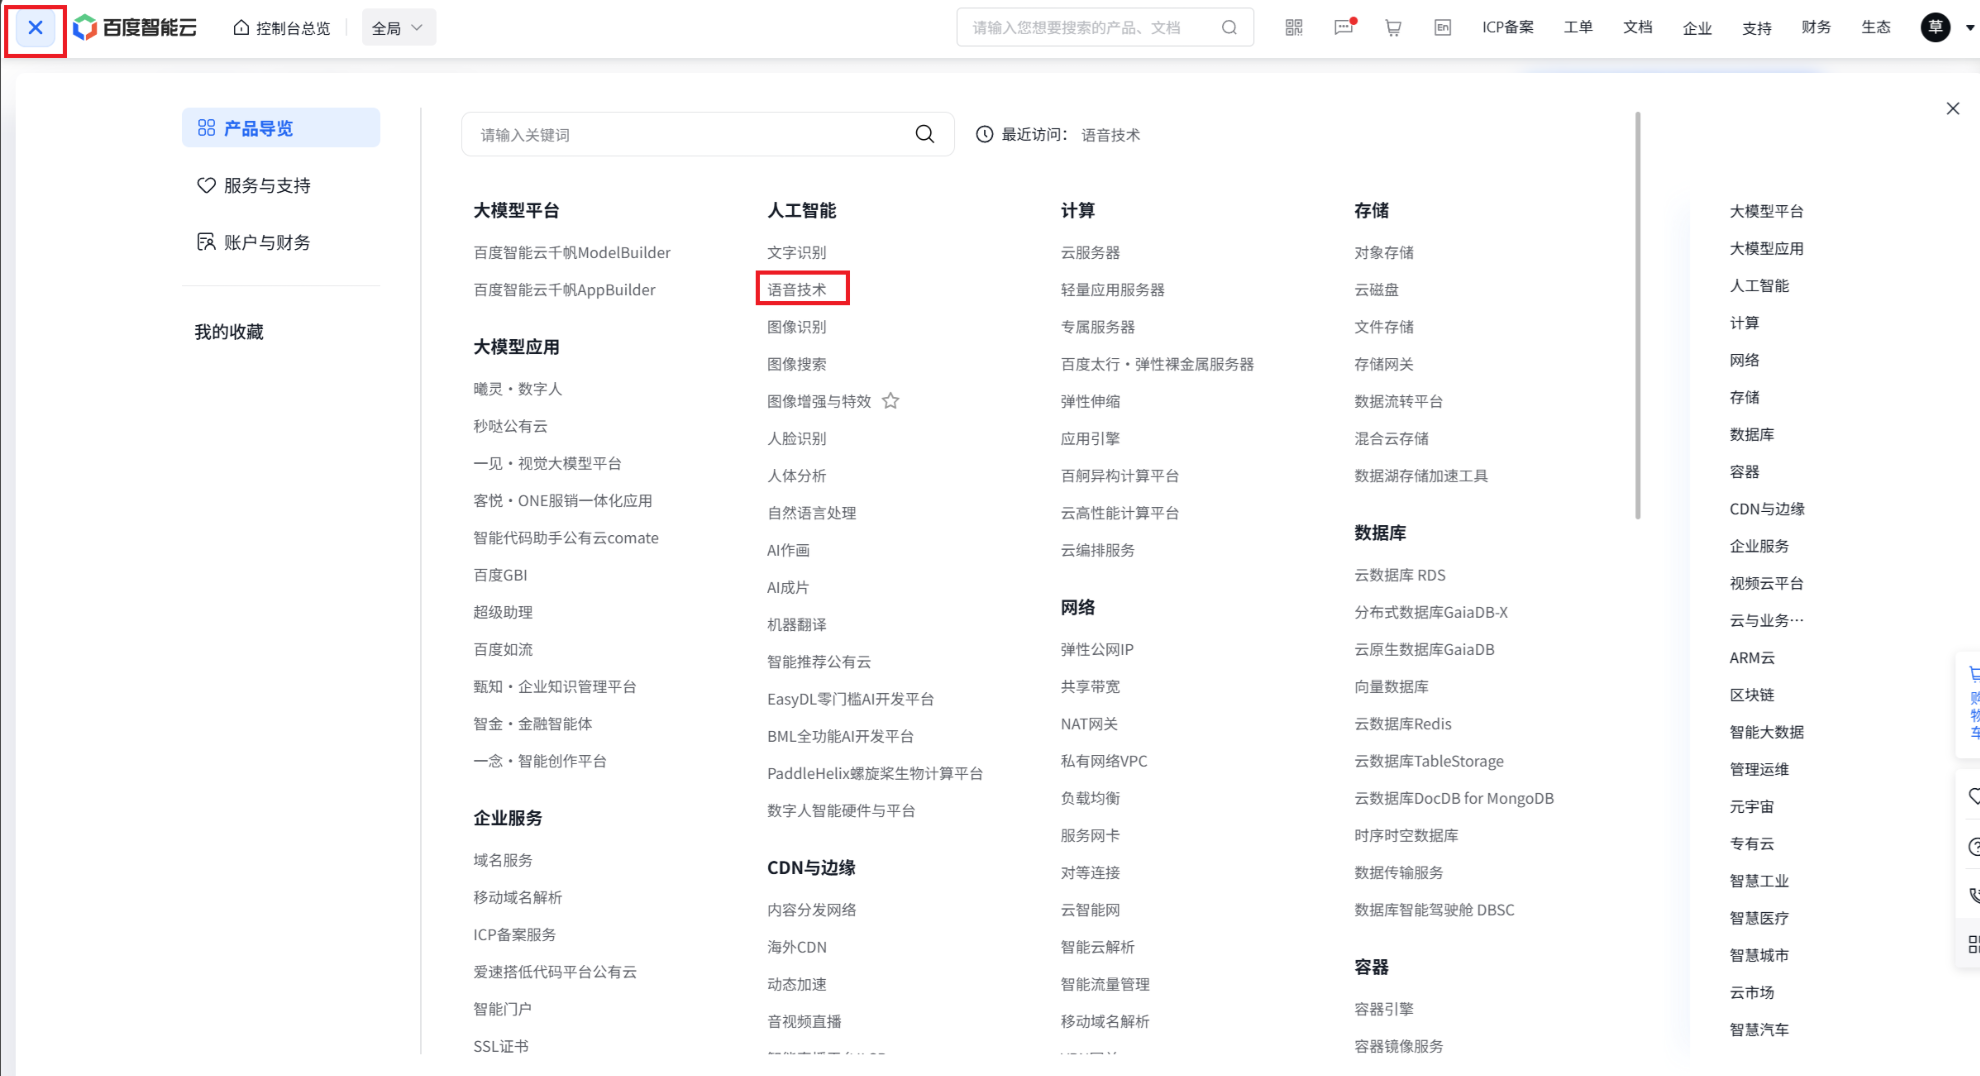
Task: Open 向量数据库 product
Action: click(1391, 687)
